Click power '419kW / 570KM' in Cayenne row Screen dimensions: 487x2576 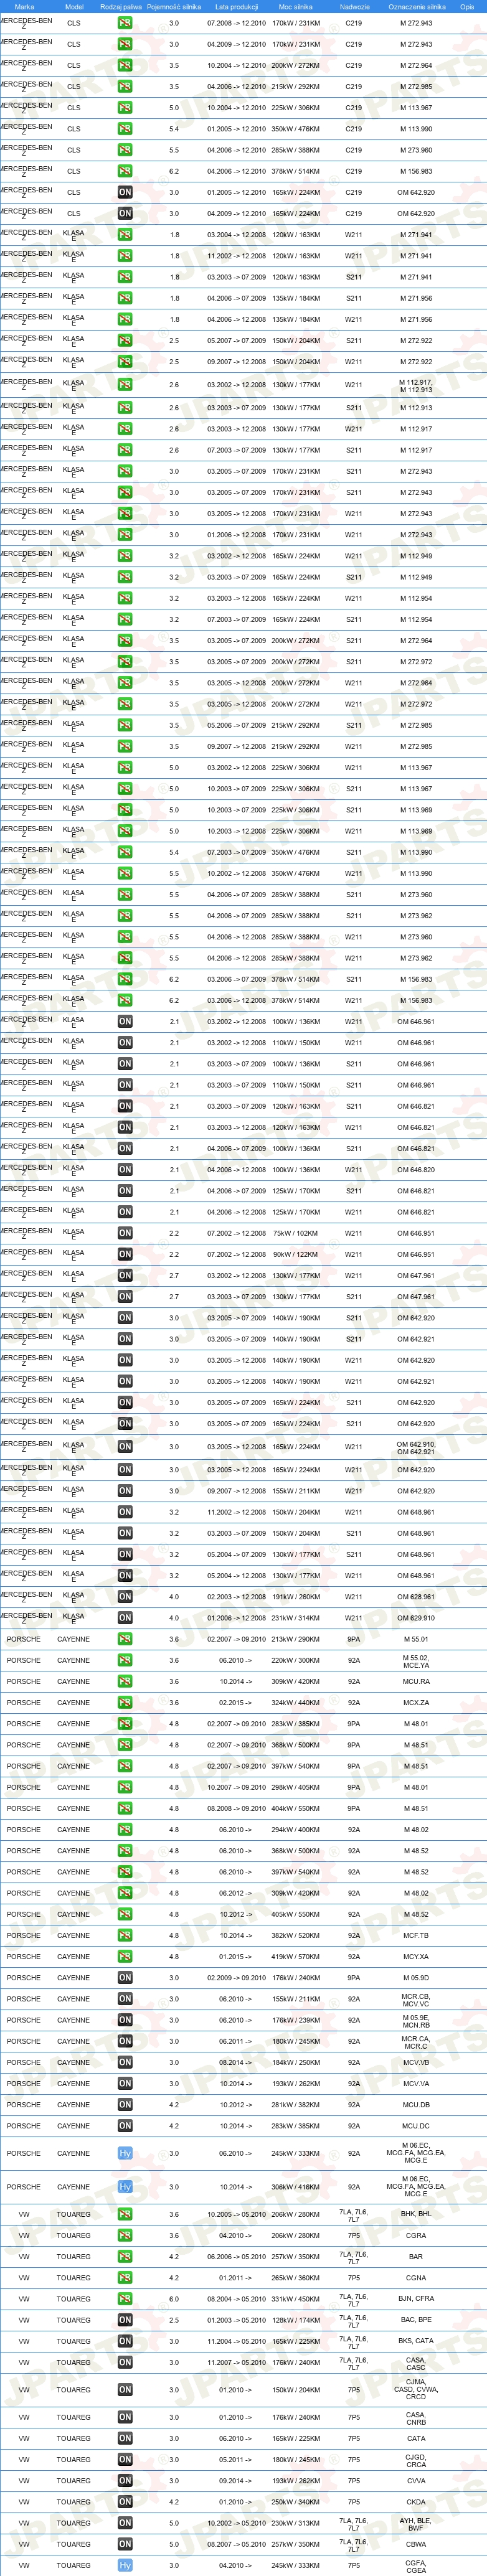click(x=296, y=1956)
